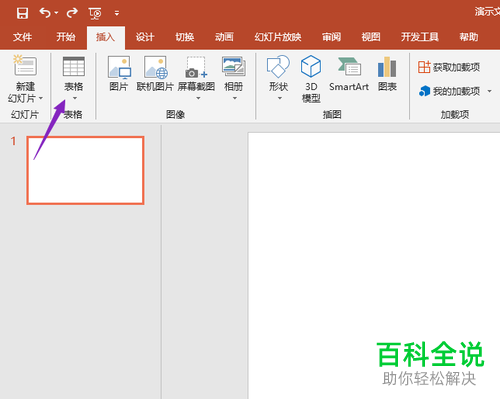500x399 pixels.
Task: Undo the last action
Action: tap(45, 13)
